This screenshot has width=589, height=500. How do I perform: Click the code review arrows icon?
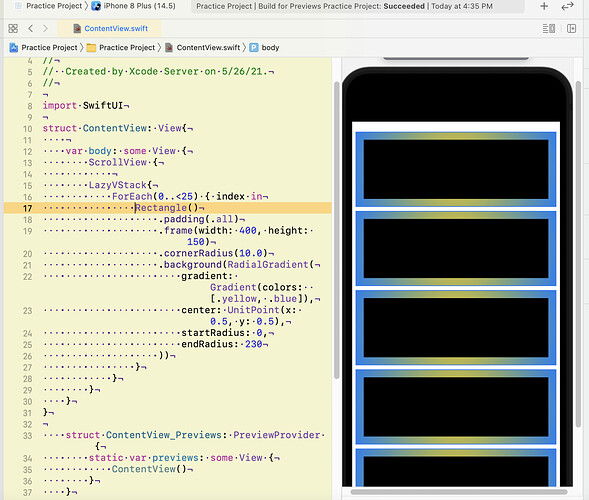[x=567, y=6]
